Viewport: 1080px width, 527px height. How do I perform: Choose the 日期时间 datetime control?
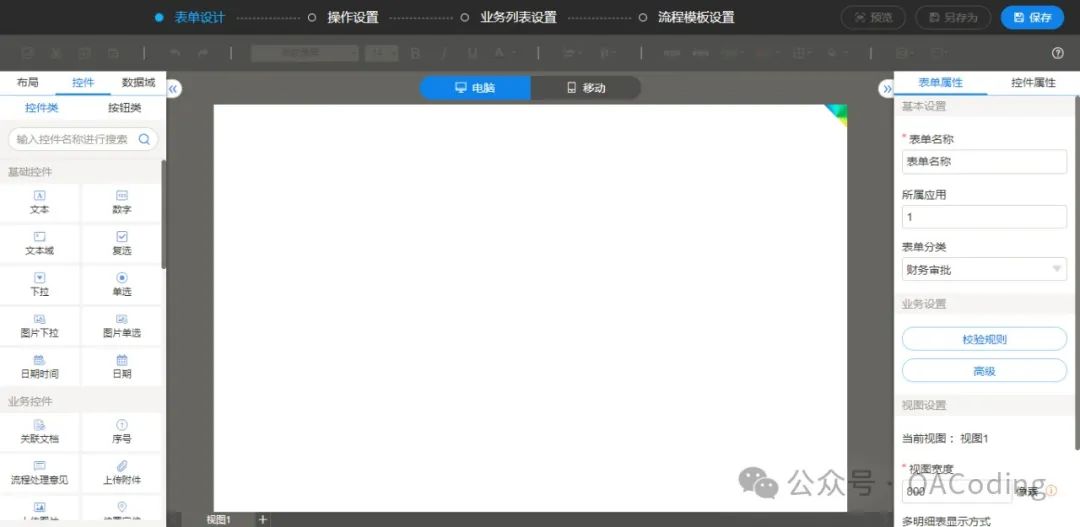coord(40,366)
